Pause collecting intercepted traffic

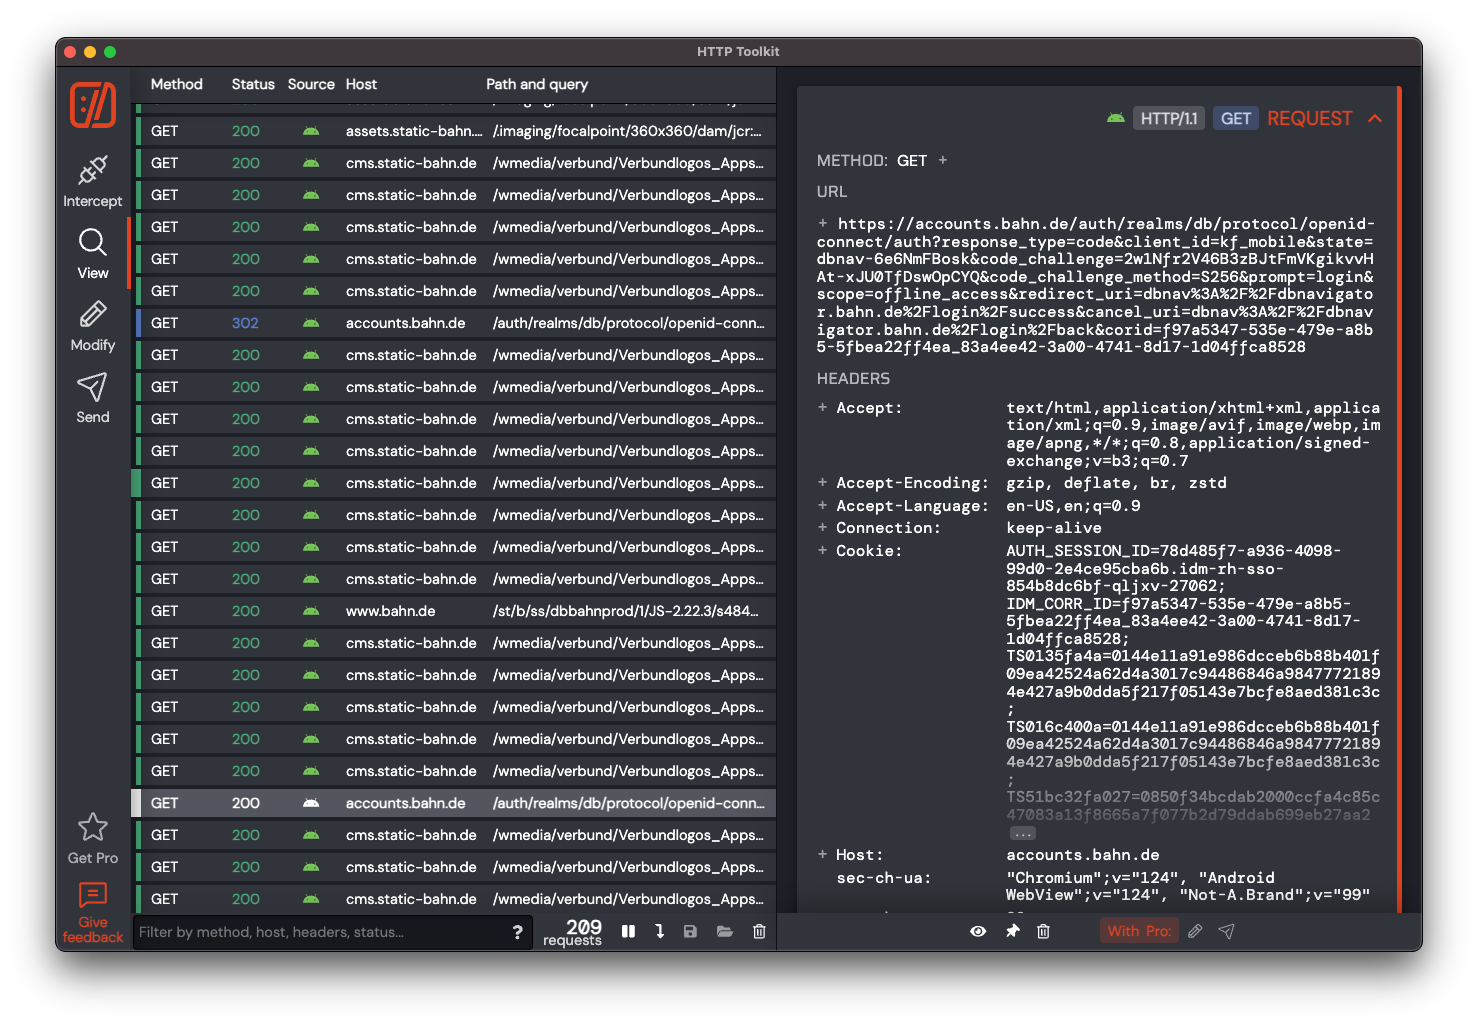click(628, 931)
